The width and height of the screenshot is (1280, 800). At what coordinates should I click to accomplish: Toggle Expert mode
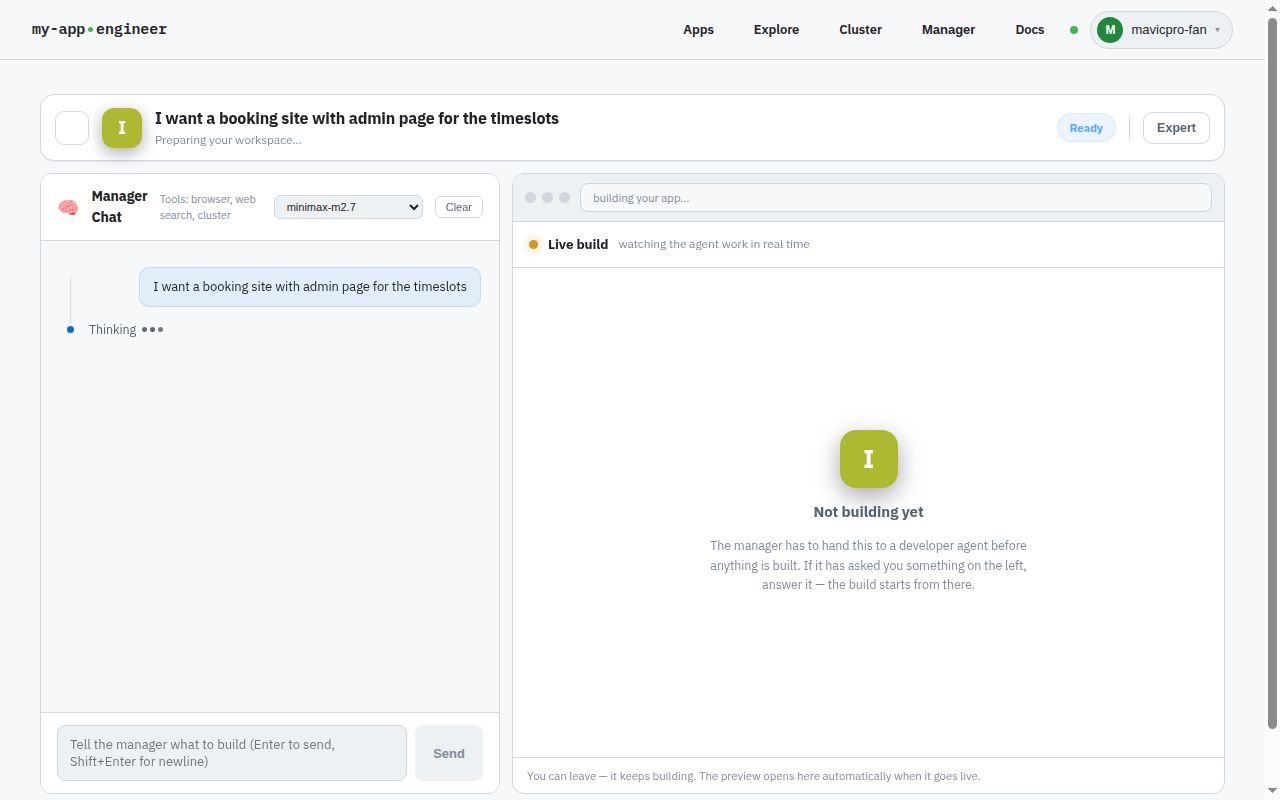pyautogui.click(x=1176, y=128)
